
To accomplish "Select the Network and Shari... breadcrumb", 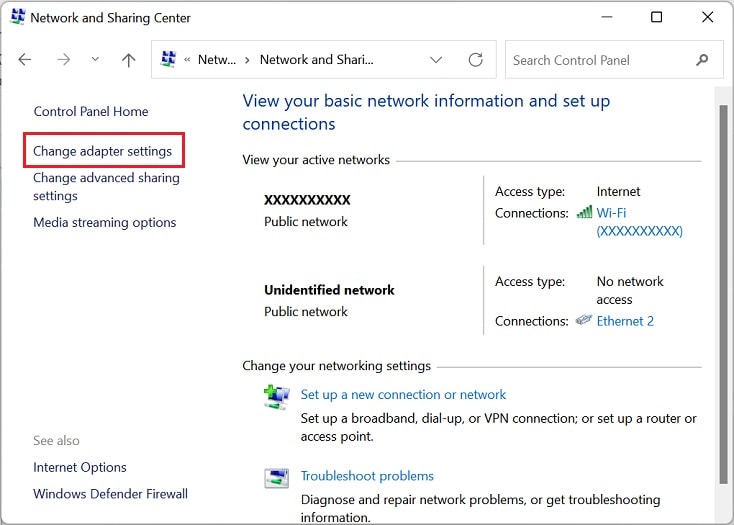I will (316, 60).
